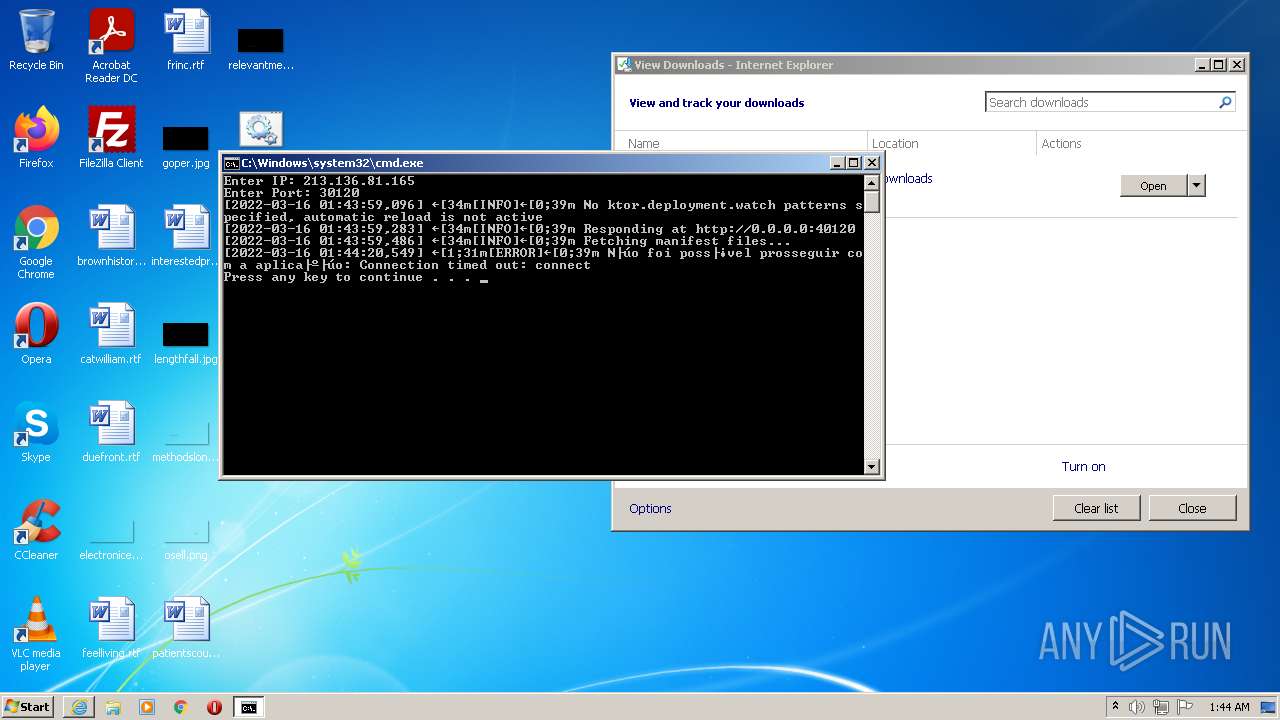Launch Google Chrome desktop shortcut
The height and width of the screenshot is (720, 1280).
36,242
